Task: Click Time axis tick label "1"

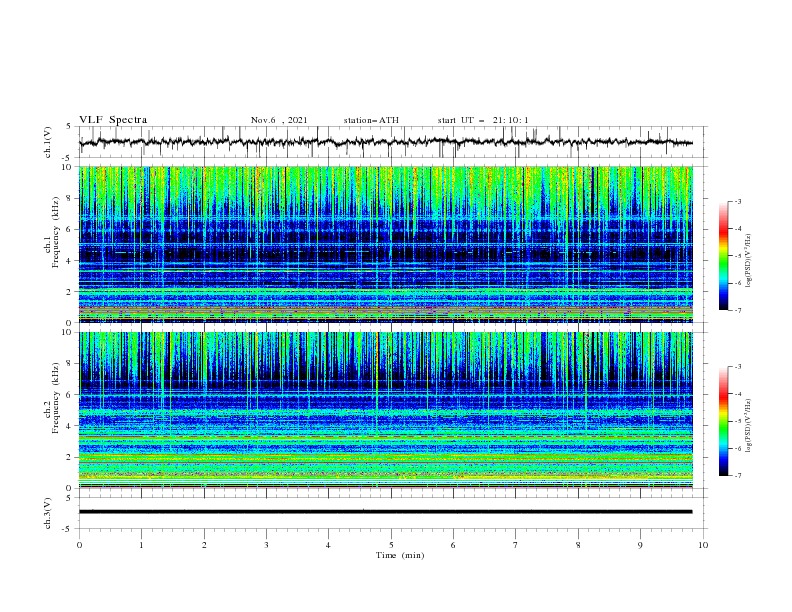Action: (x=141, y=545)
